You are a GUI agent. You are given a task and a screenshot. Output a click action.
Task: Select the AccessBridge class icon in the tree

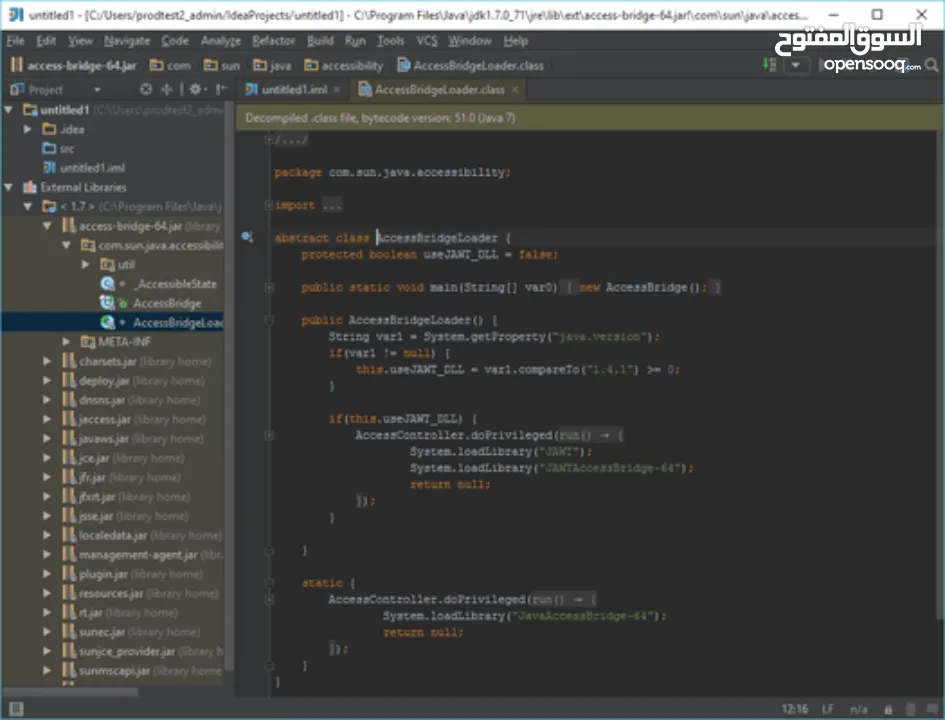point(108,303)
